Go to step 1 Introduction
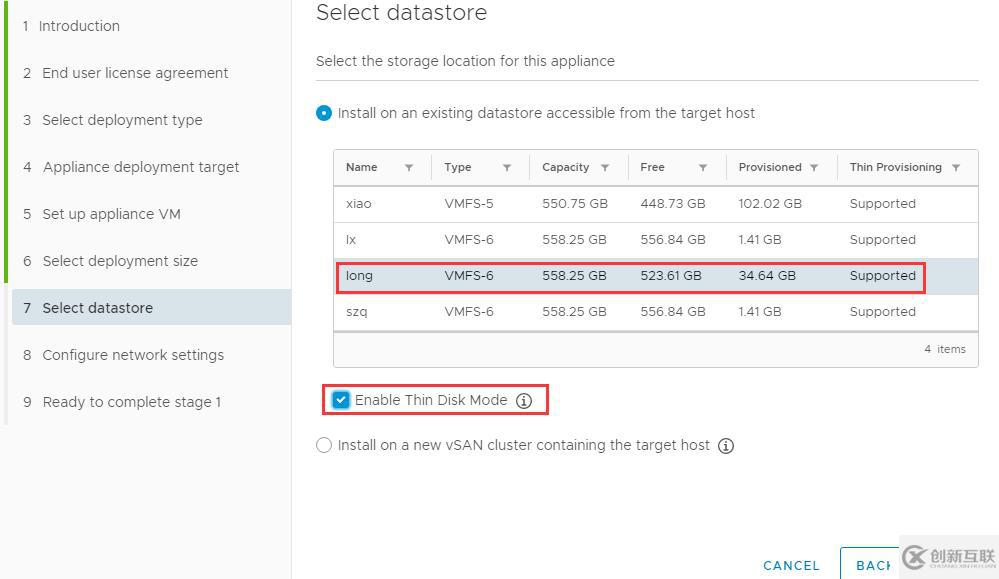 click(x=71, y=26)
